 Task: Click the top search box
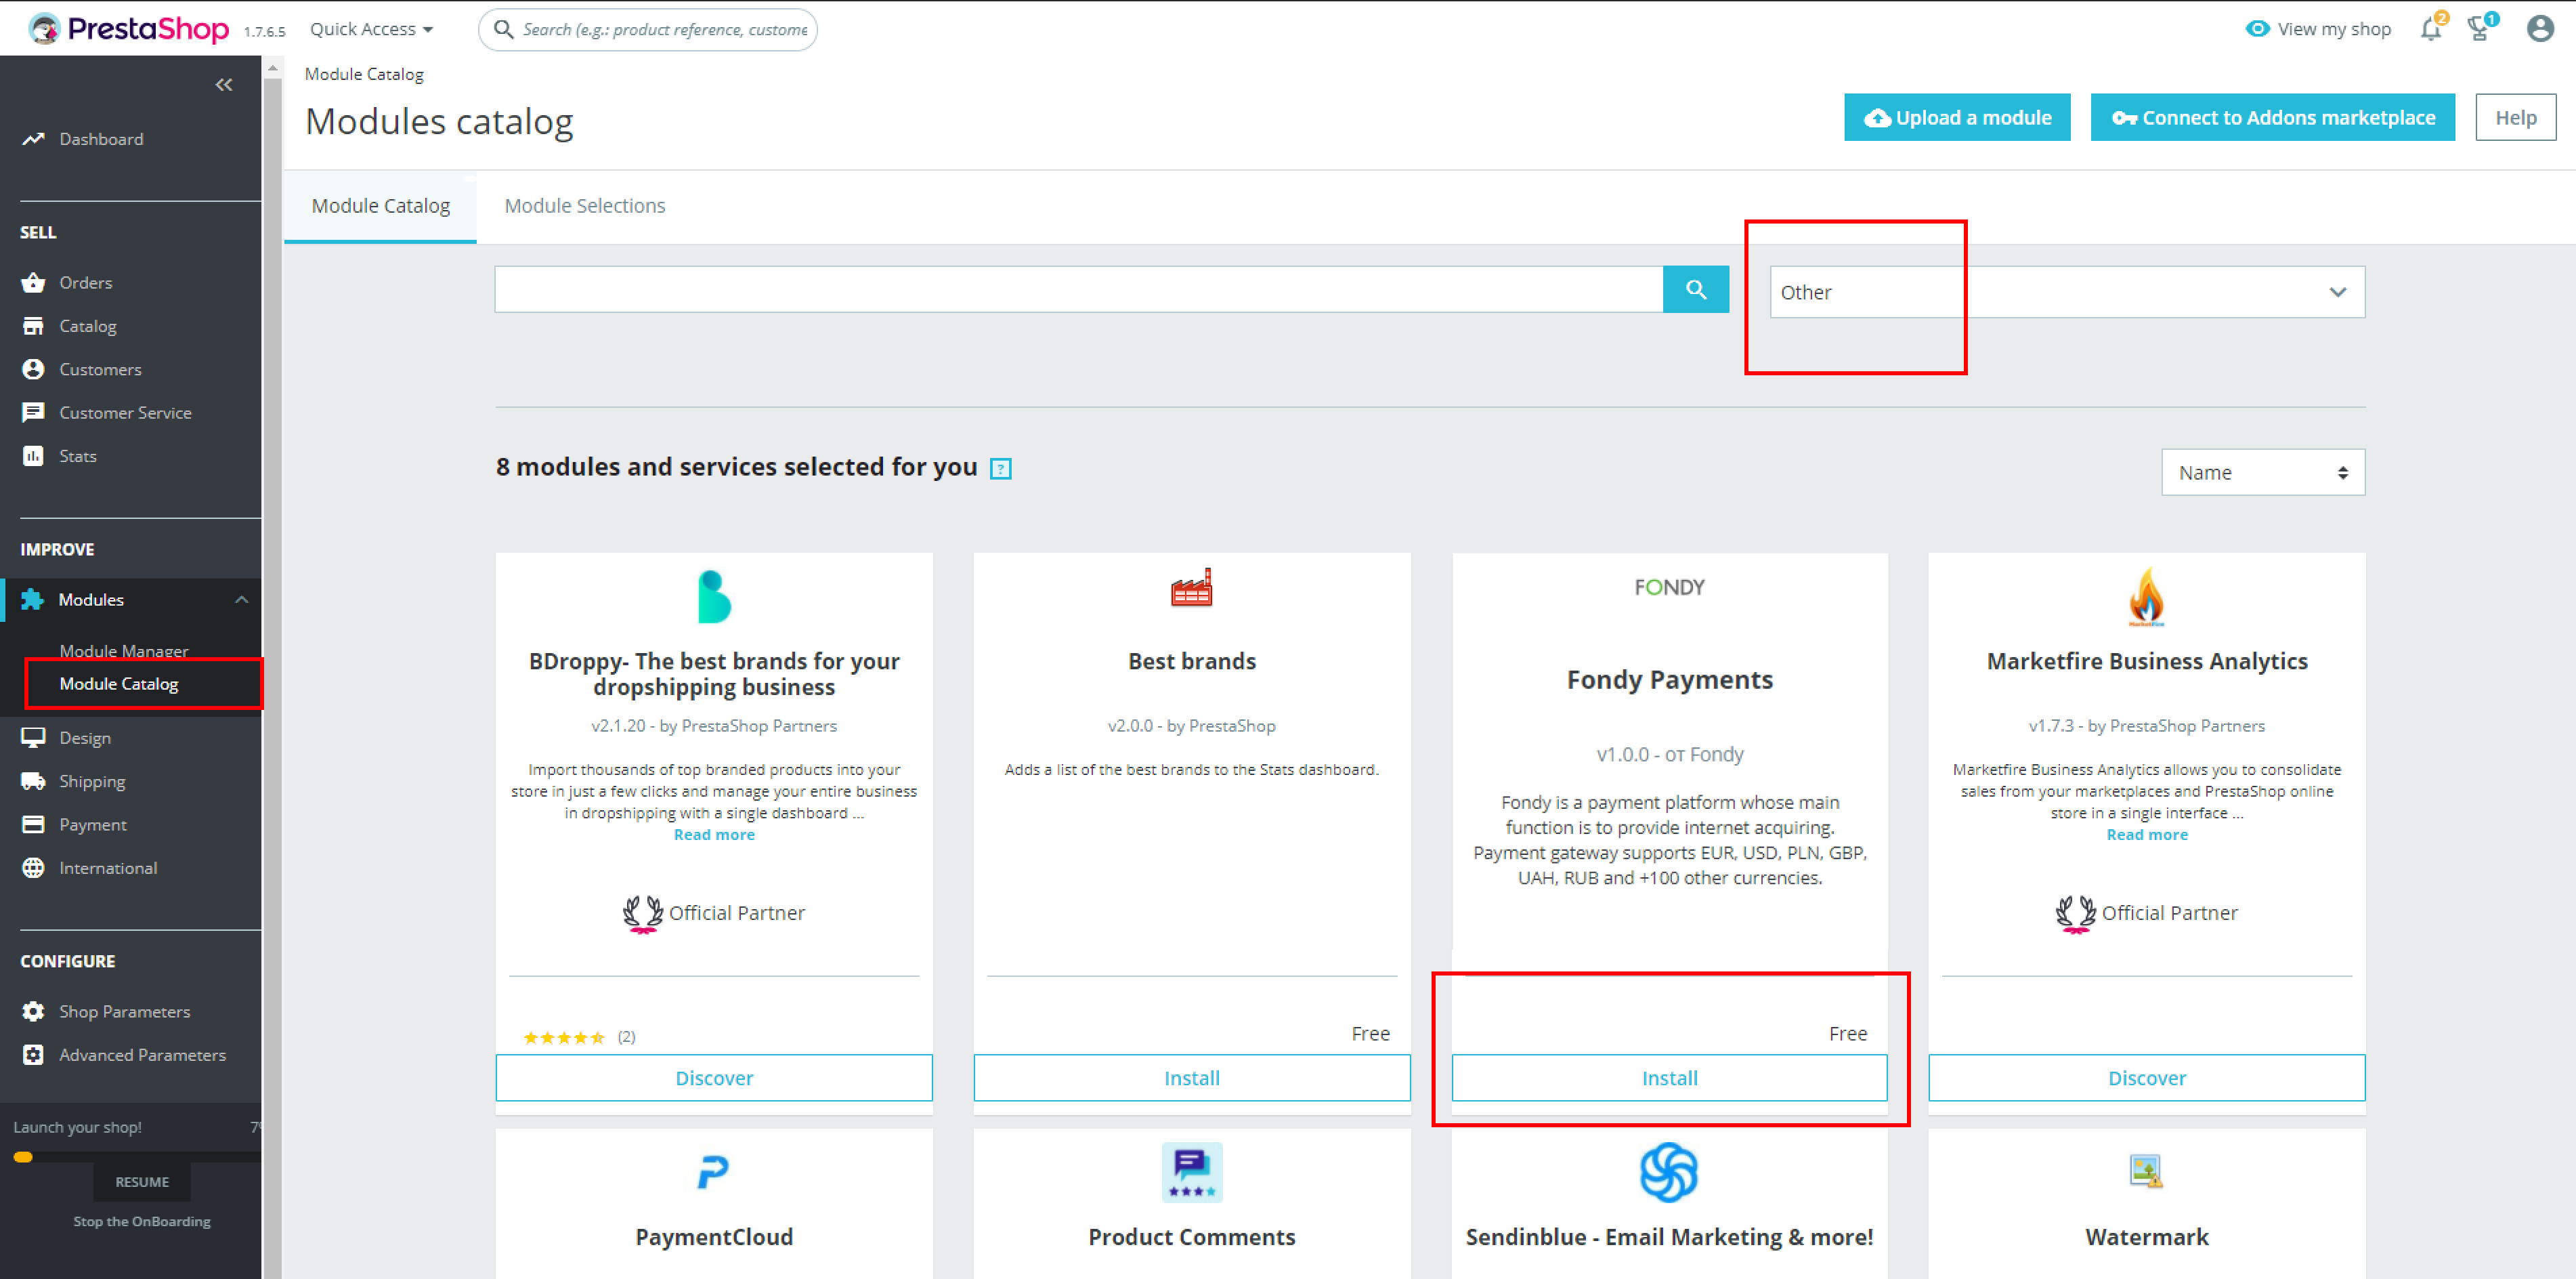coord(648,29)
